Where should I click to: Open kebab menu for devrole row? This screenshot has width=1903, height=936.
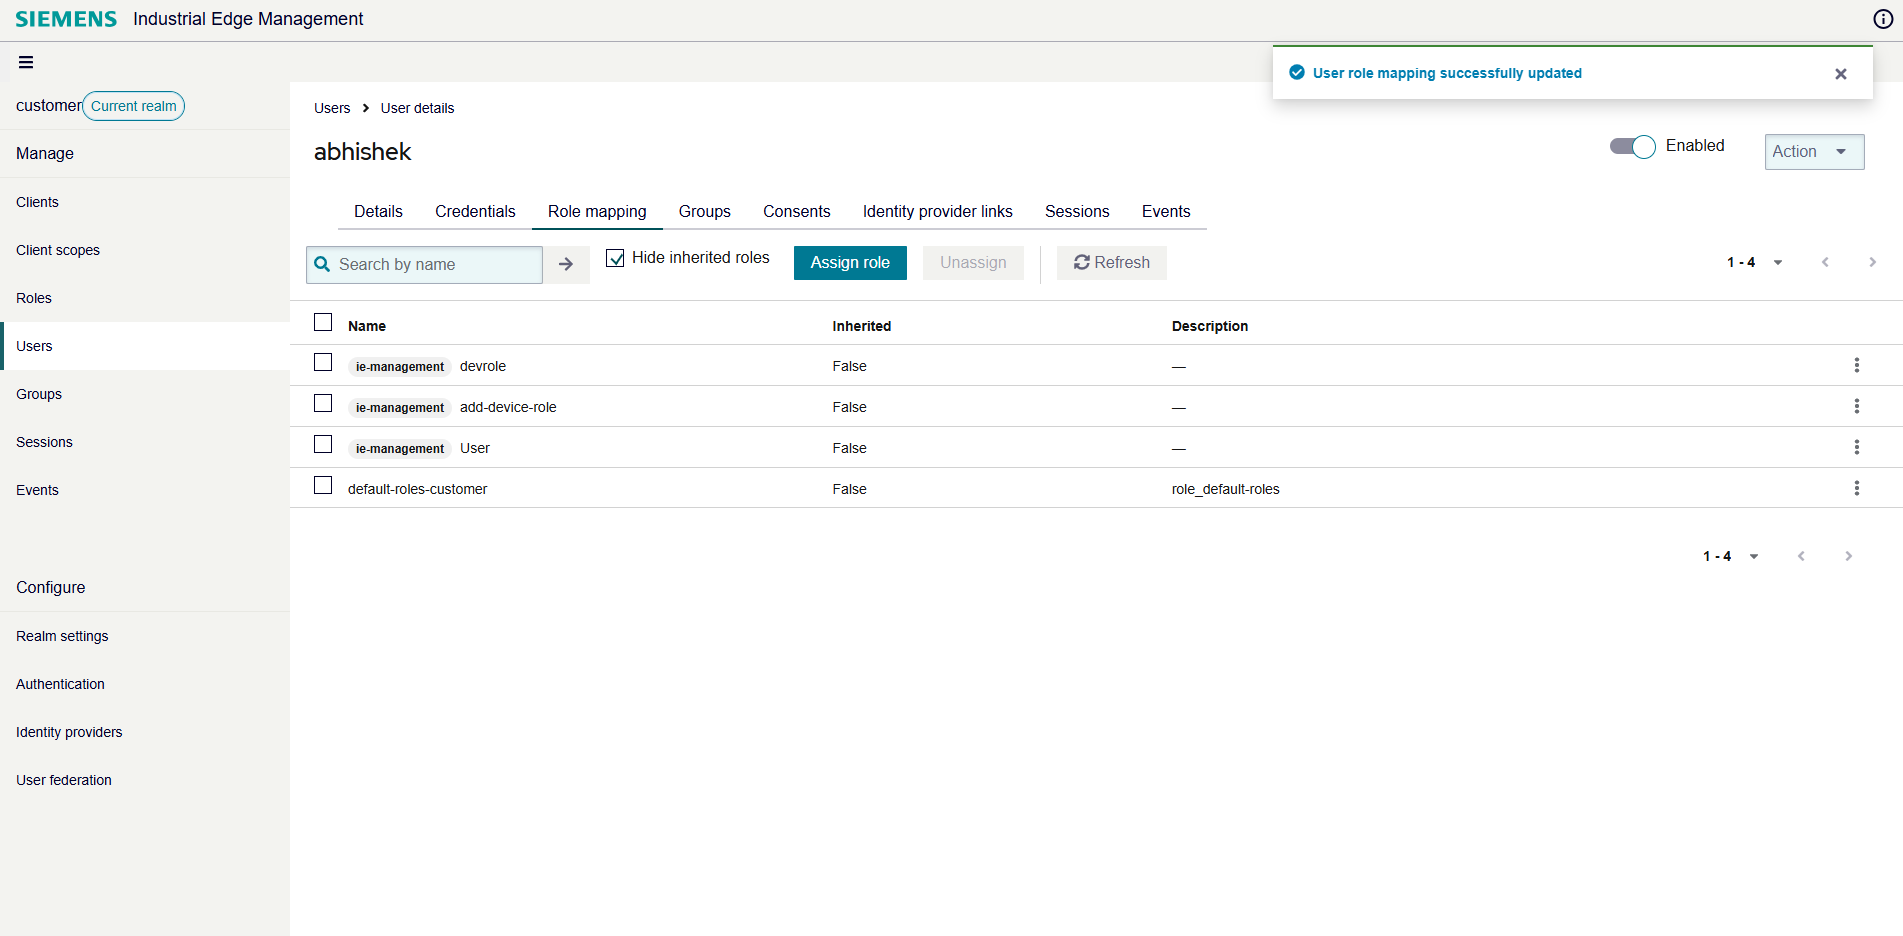pos(1856,366)
